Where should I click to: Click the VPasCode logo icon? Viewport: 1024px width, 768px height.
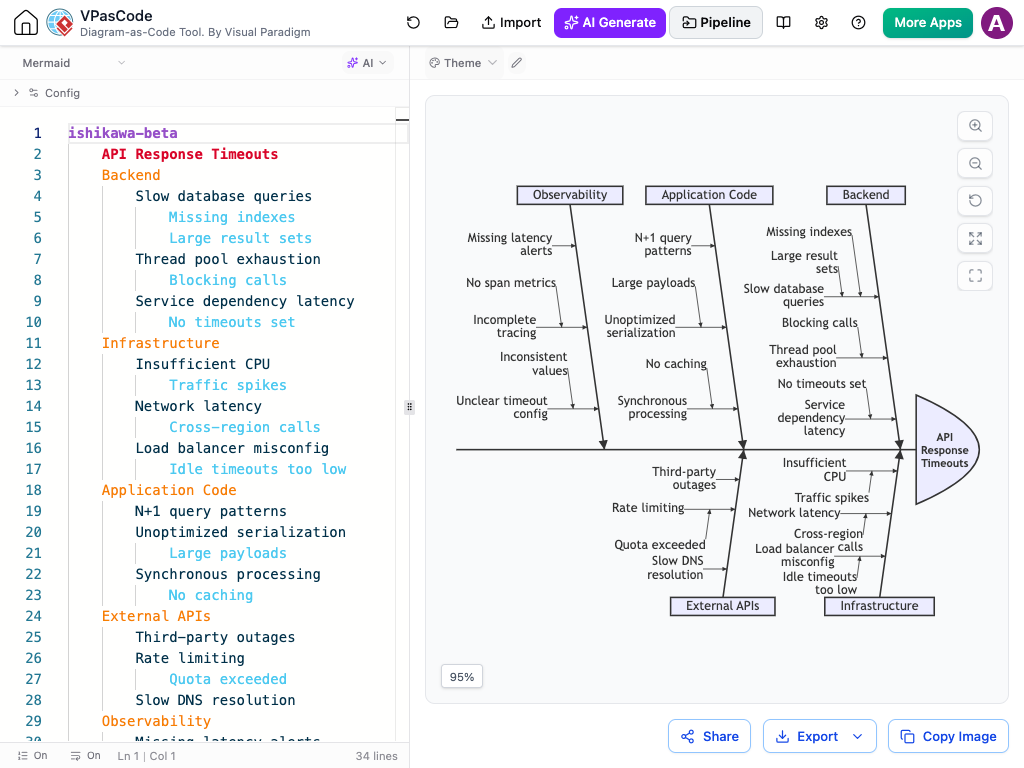coord(60,22)
